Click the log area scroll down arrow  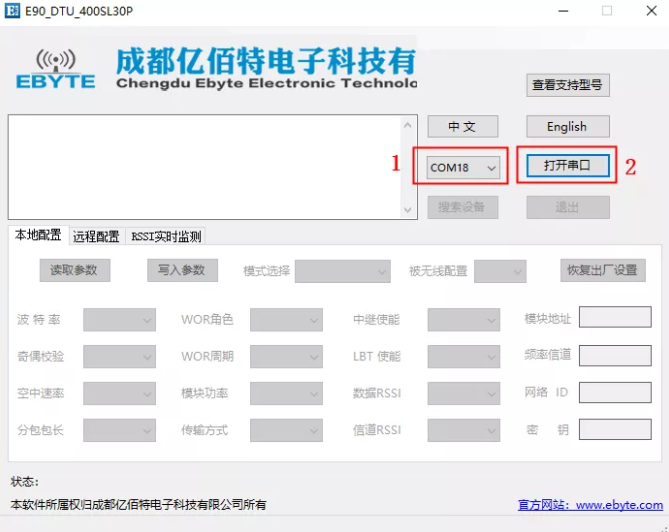407,209
